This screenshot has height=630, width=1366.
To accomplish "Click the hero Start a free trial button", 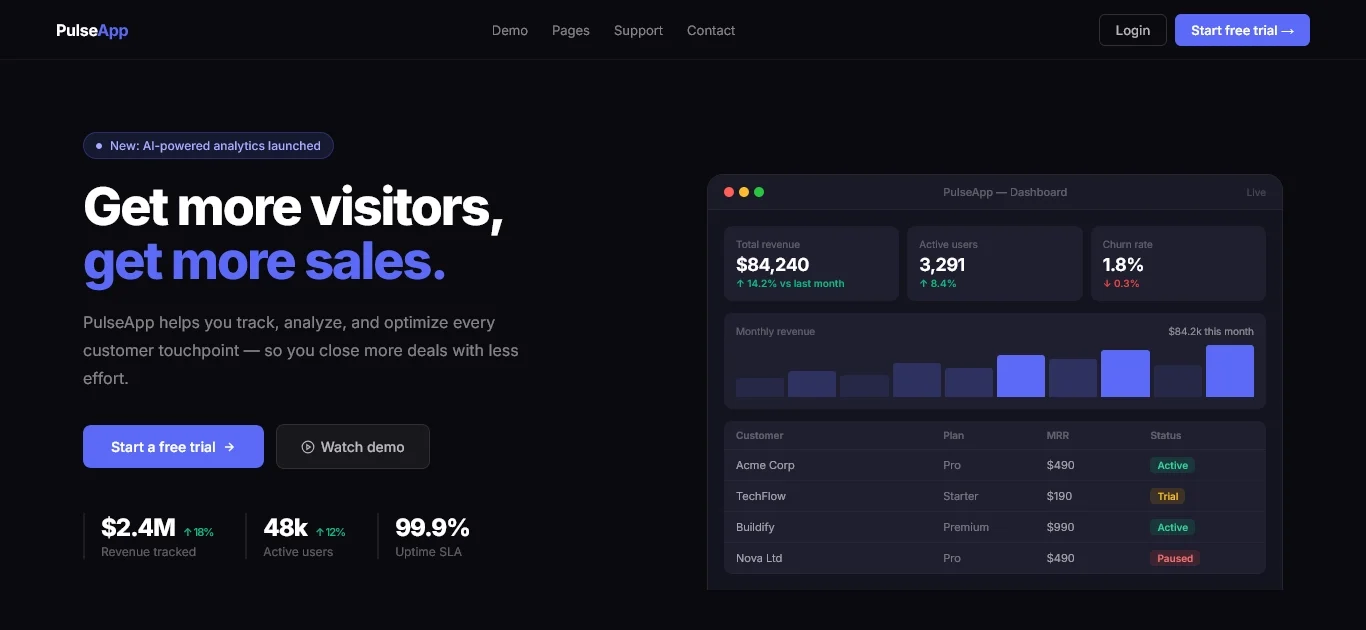I will point(173,447).
